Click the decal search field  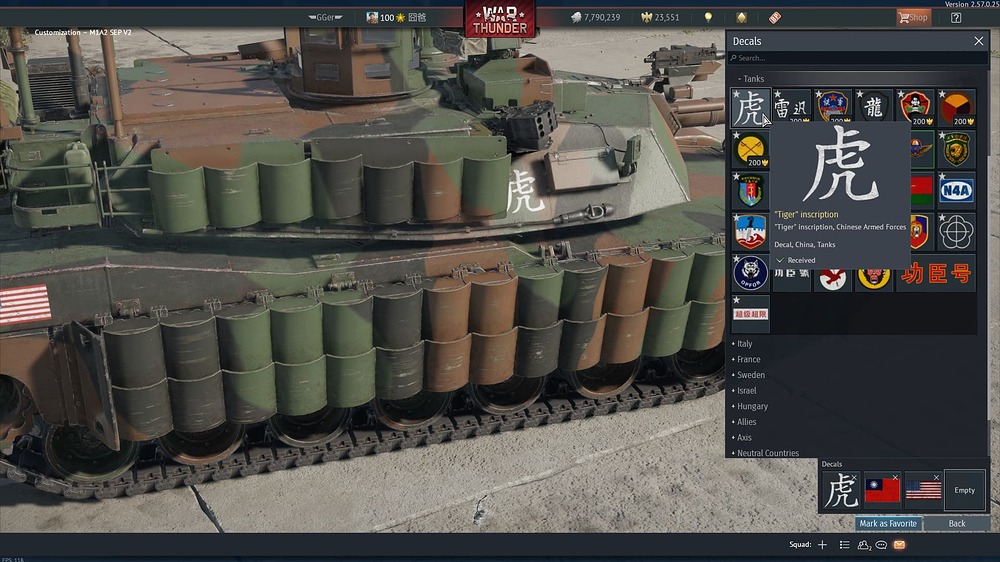pyautogui.click(x=858, y=58)
